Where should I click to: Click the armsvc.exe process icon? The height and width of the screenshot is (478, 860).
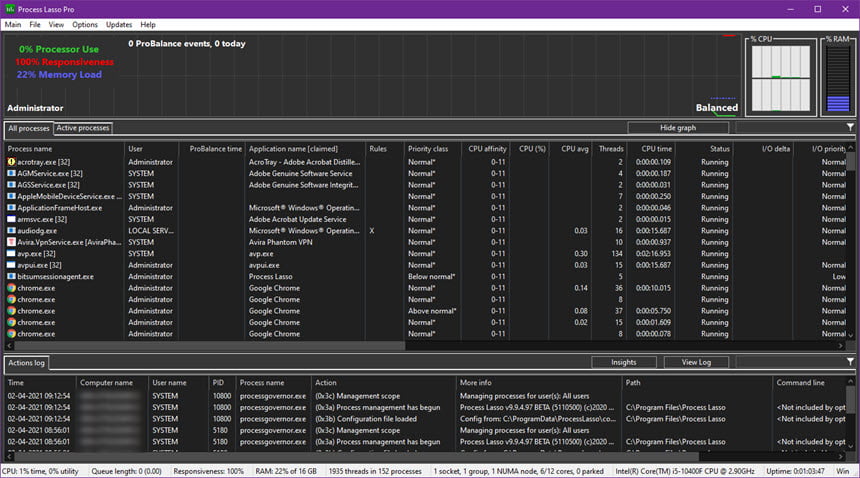pos(11,219)
